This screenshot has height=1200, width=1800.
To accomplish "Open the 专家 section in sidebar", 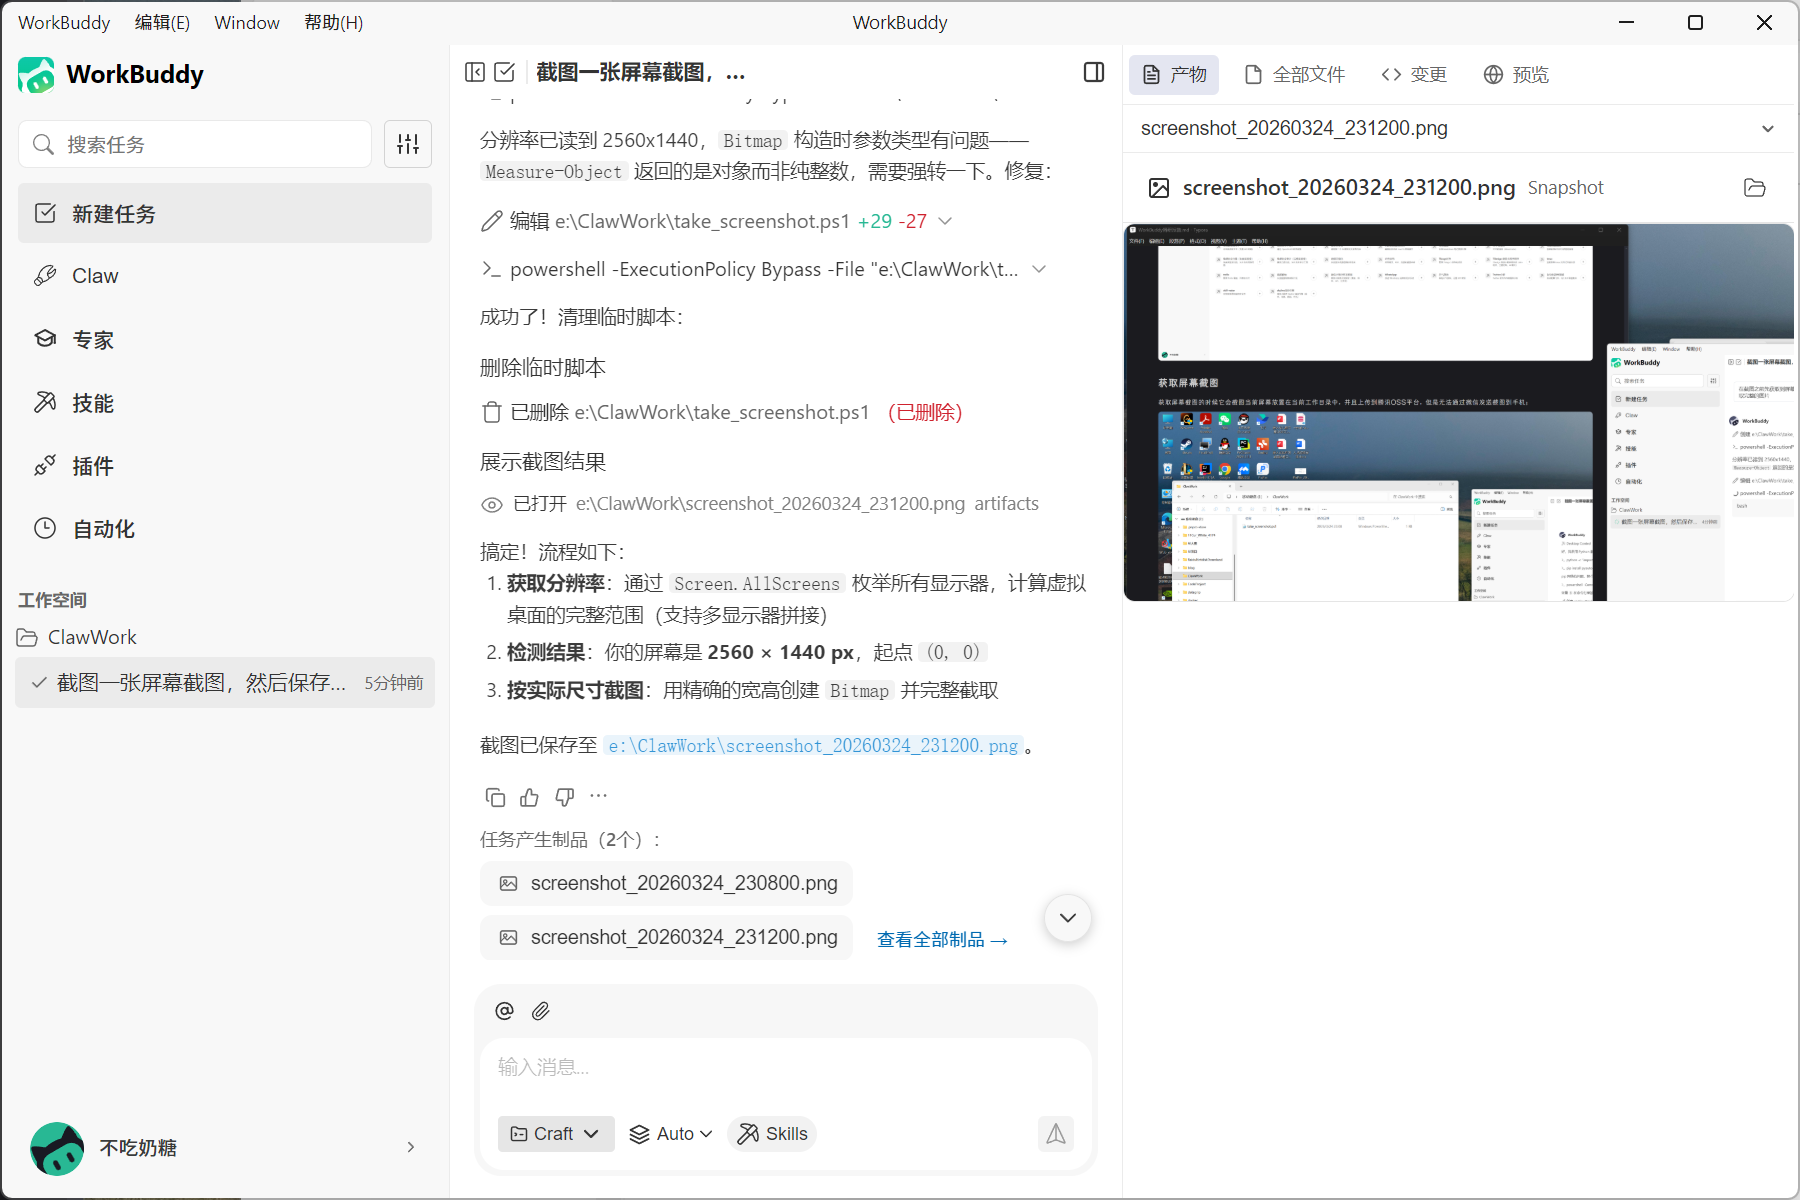I will (225, 339).
